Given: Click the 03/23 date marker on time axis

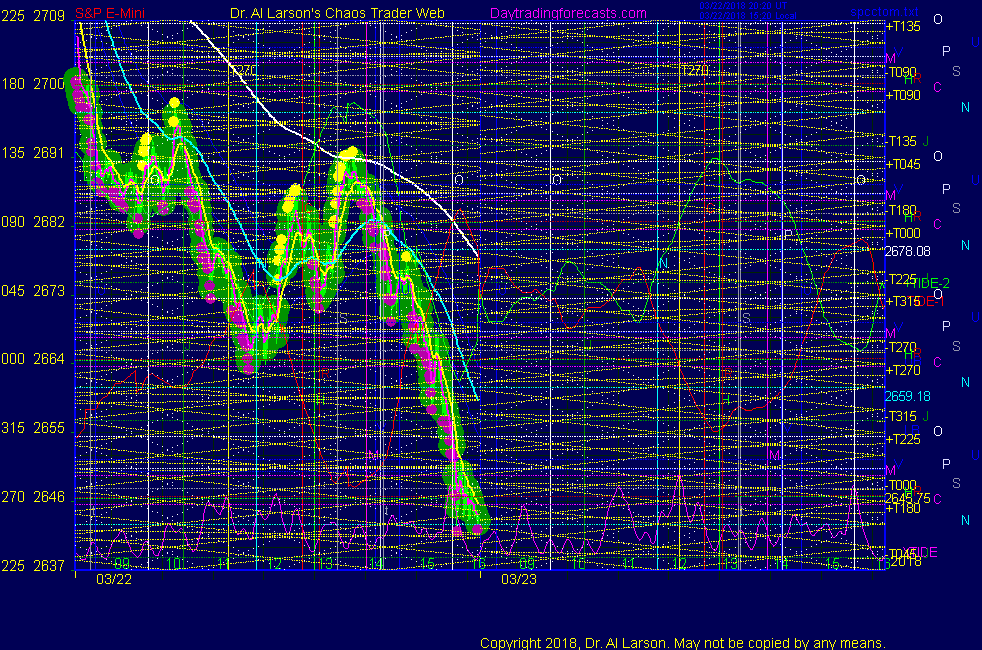Looking at the screenshot, I should [518, 578].
